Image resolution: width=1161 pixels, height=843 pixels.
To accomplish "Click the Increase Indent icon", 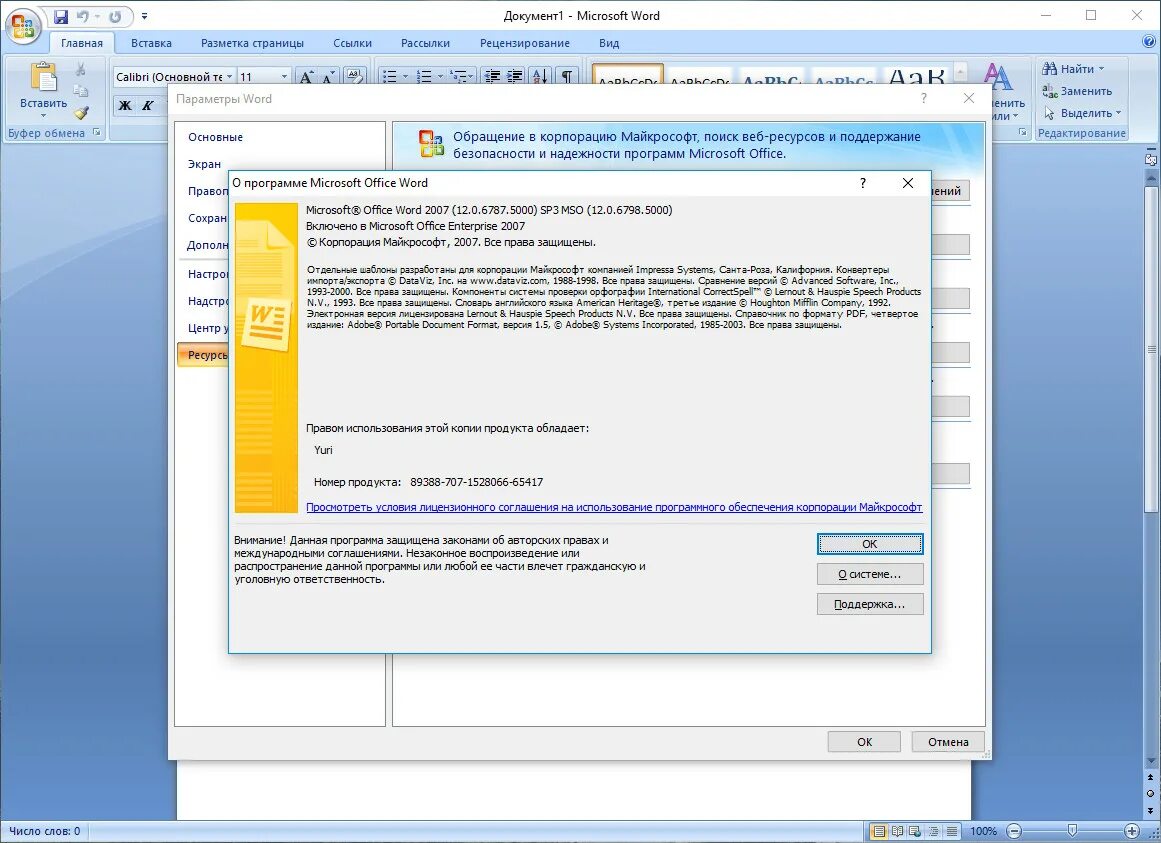I will [x=515, y=76].
